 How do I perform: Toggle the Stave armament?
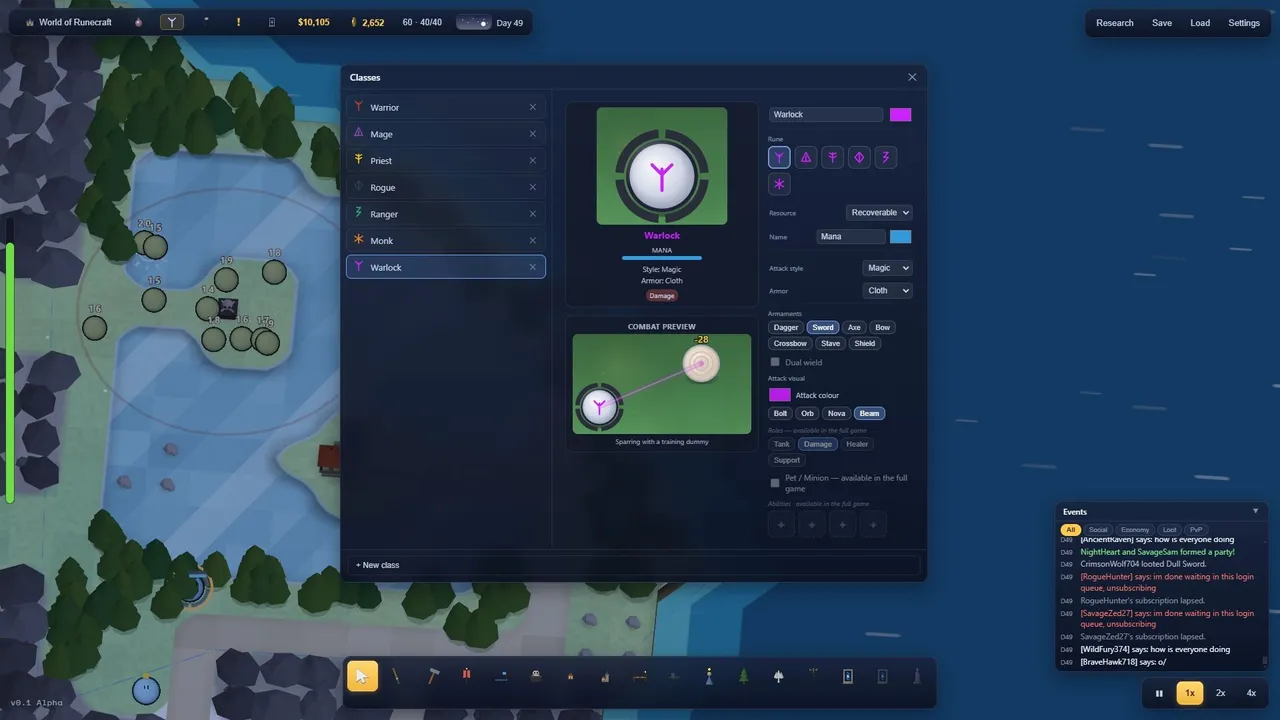point(830,343)
